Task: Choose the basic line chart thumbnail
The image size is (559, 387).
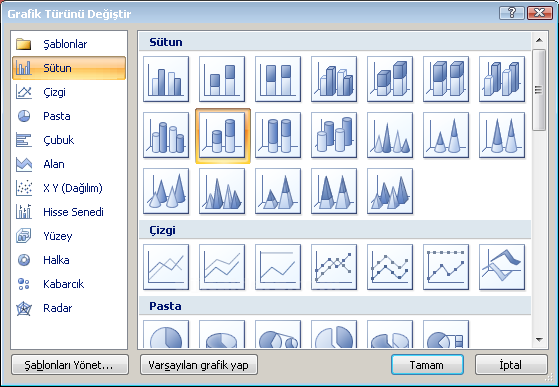Action: [166, 267]
